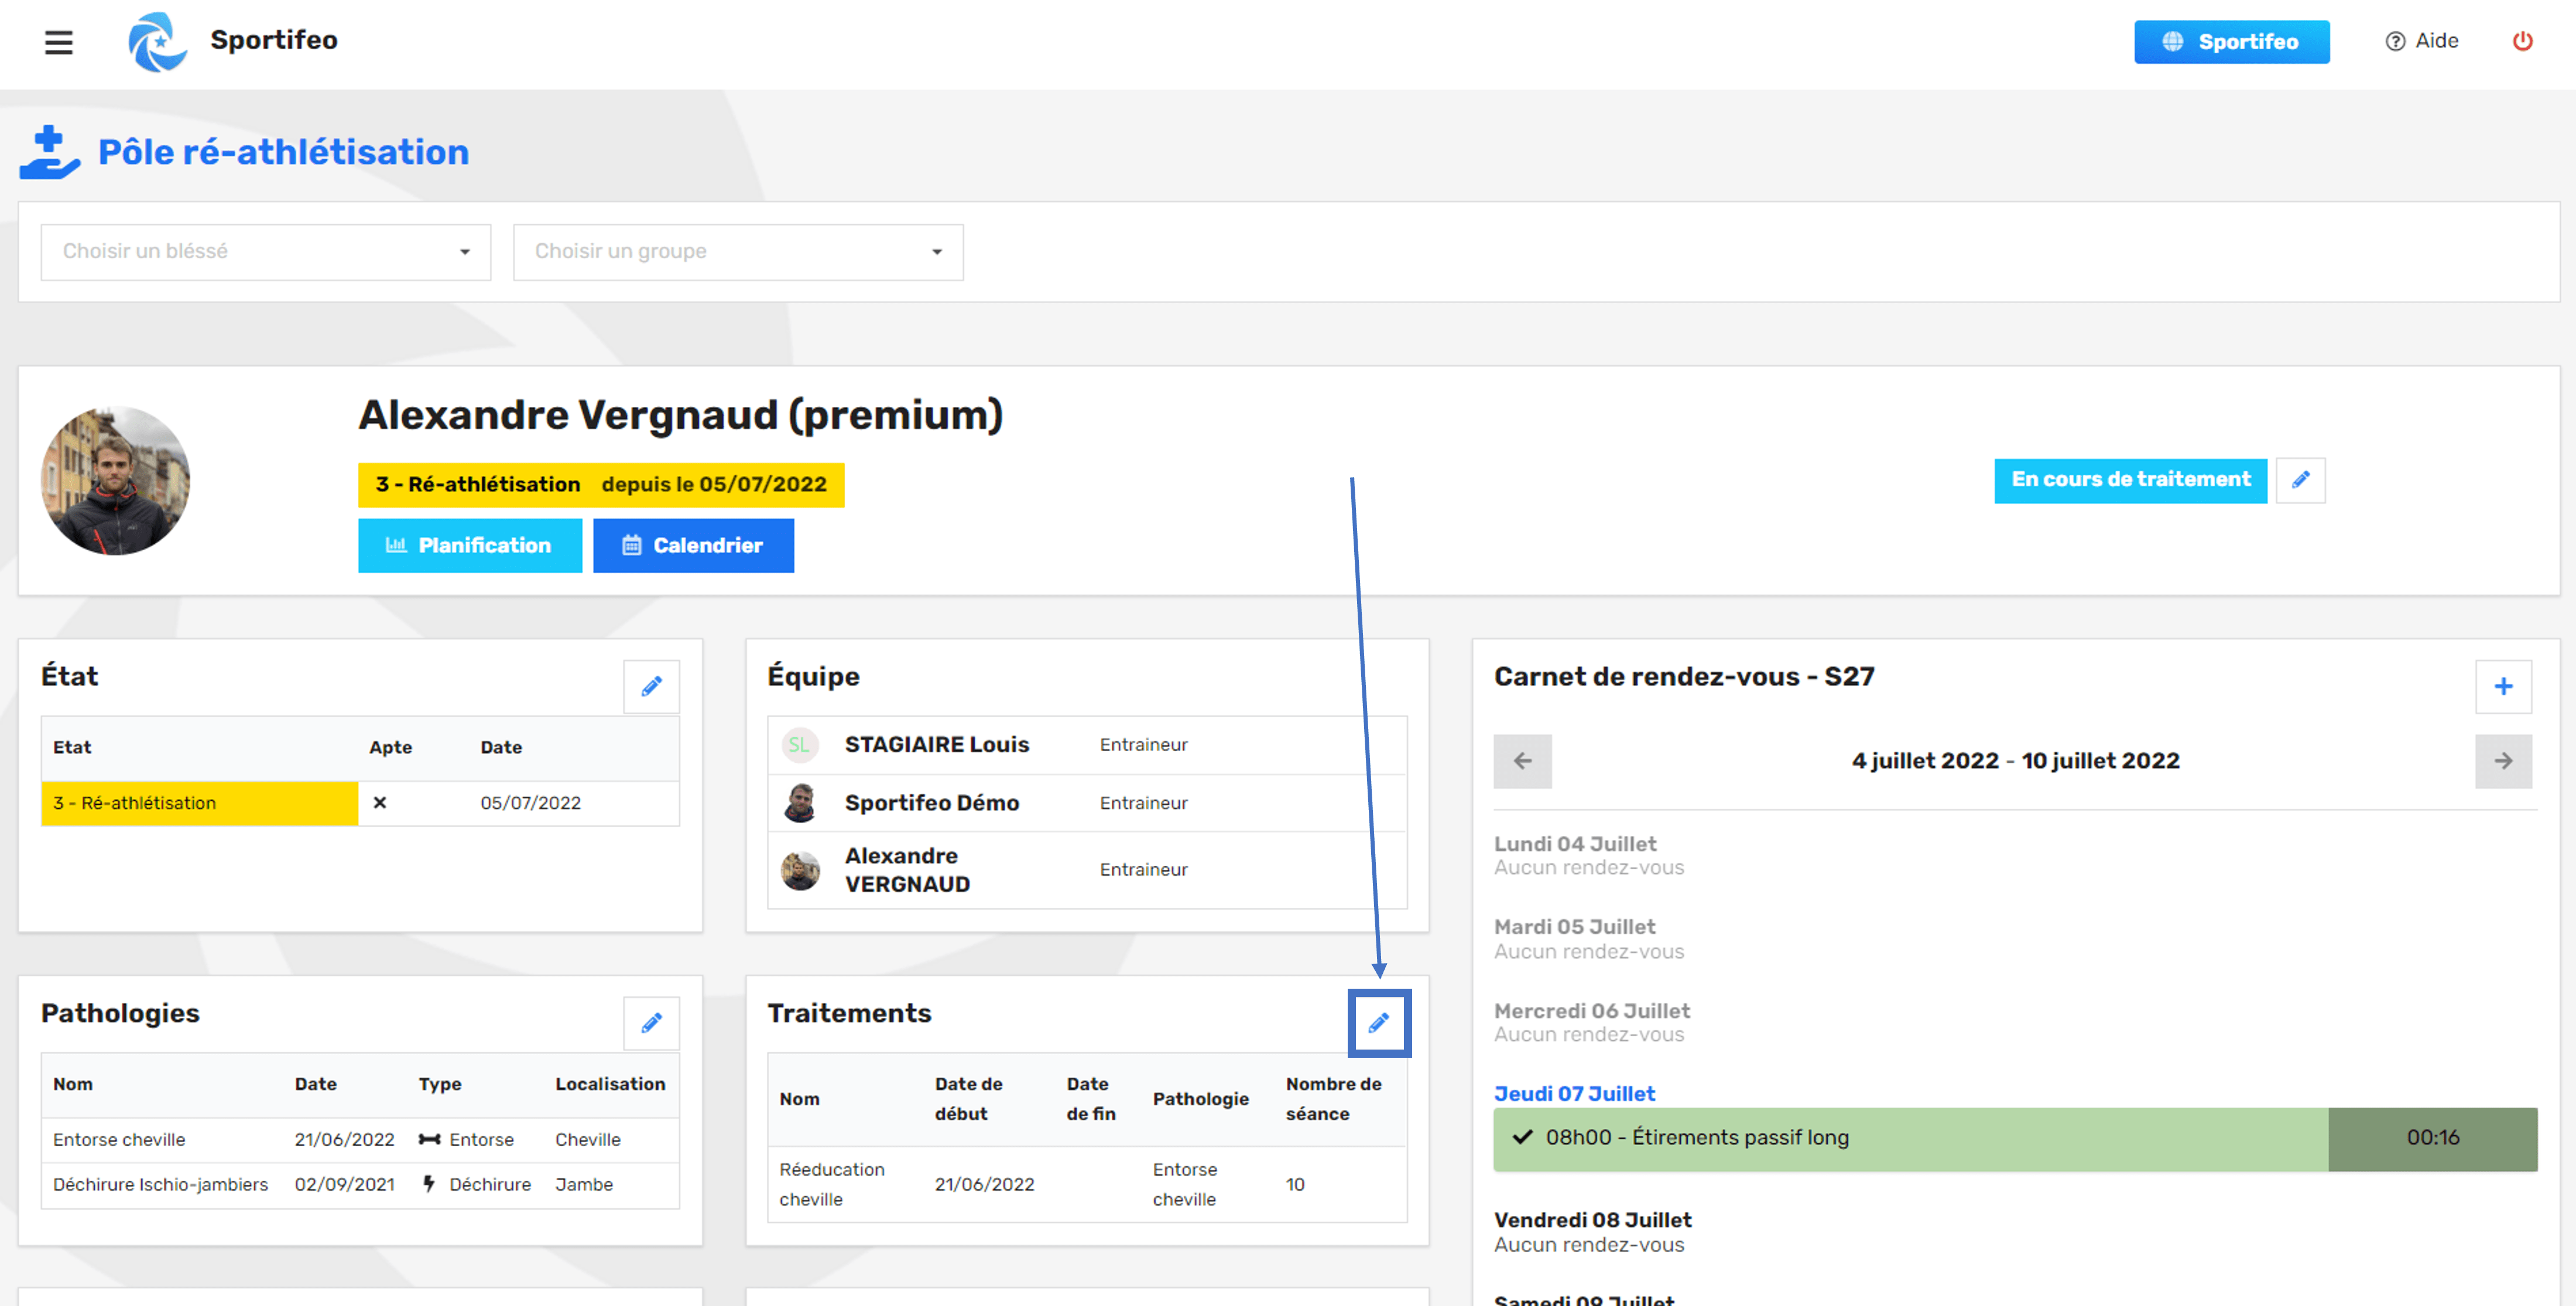Select the Réeducation cheville treatment row
This screenshot has height=1306, width=2576.
[x=1087, y=1184]
